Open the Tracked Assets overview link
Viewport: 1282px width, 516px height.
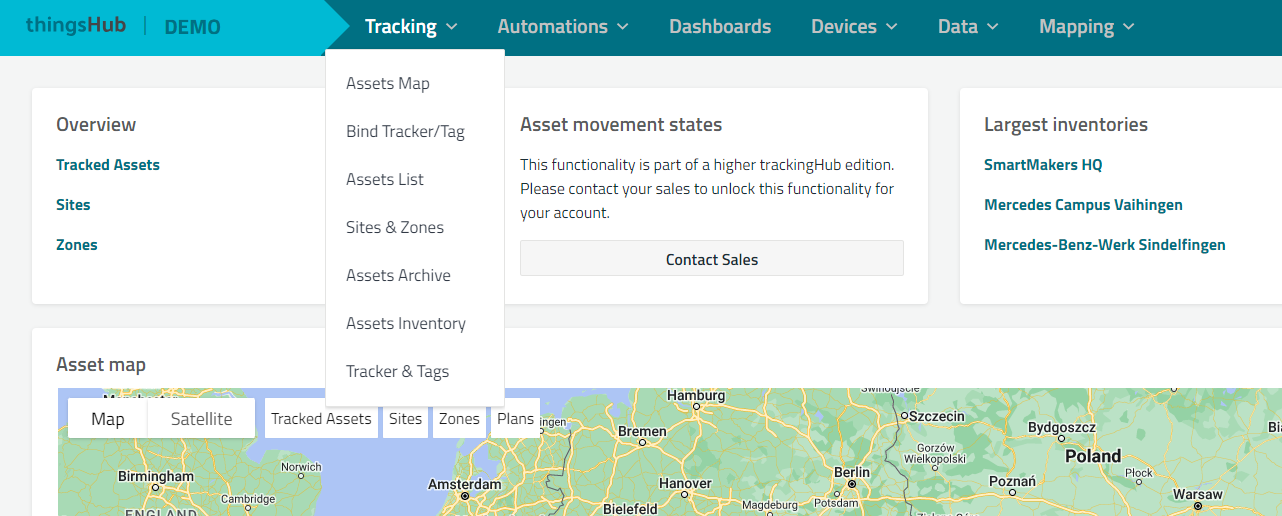pyautogui.click(x=108, y=165)
